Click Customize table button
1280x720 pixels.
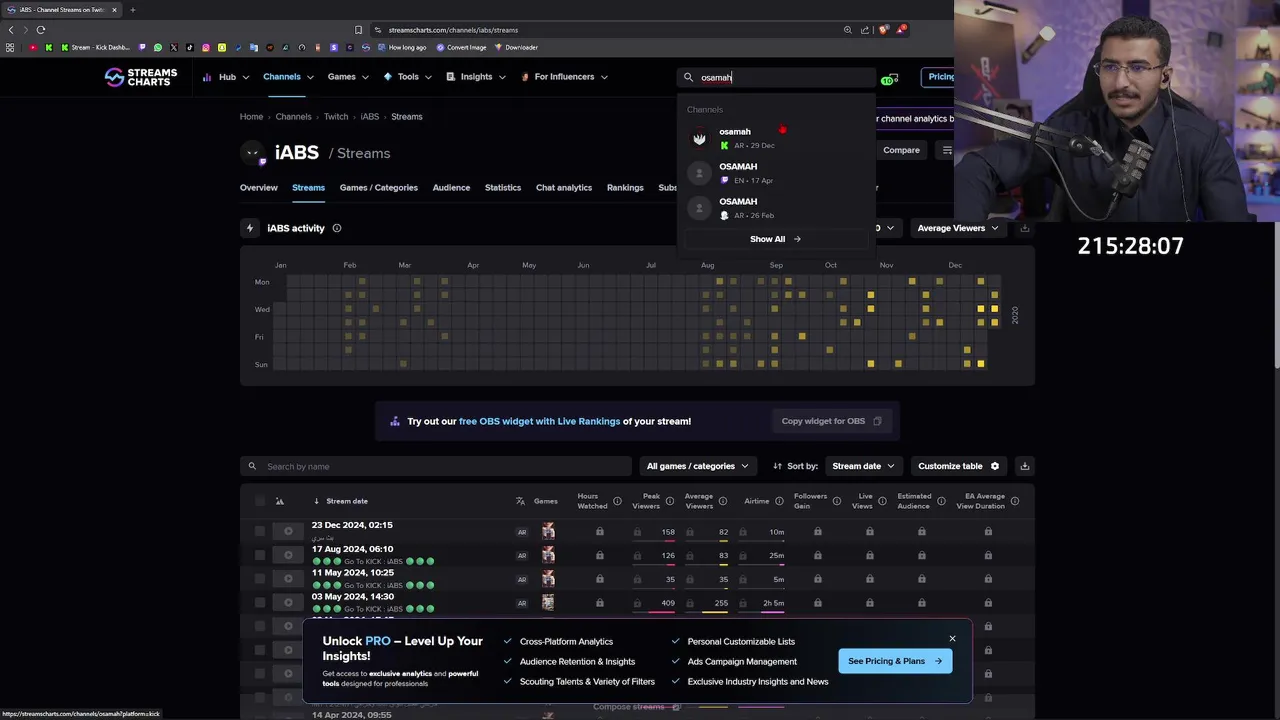958,466
